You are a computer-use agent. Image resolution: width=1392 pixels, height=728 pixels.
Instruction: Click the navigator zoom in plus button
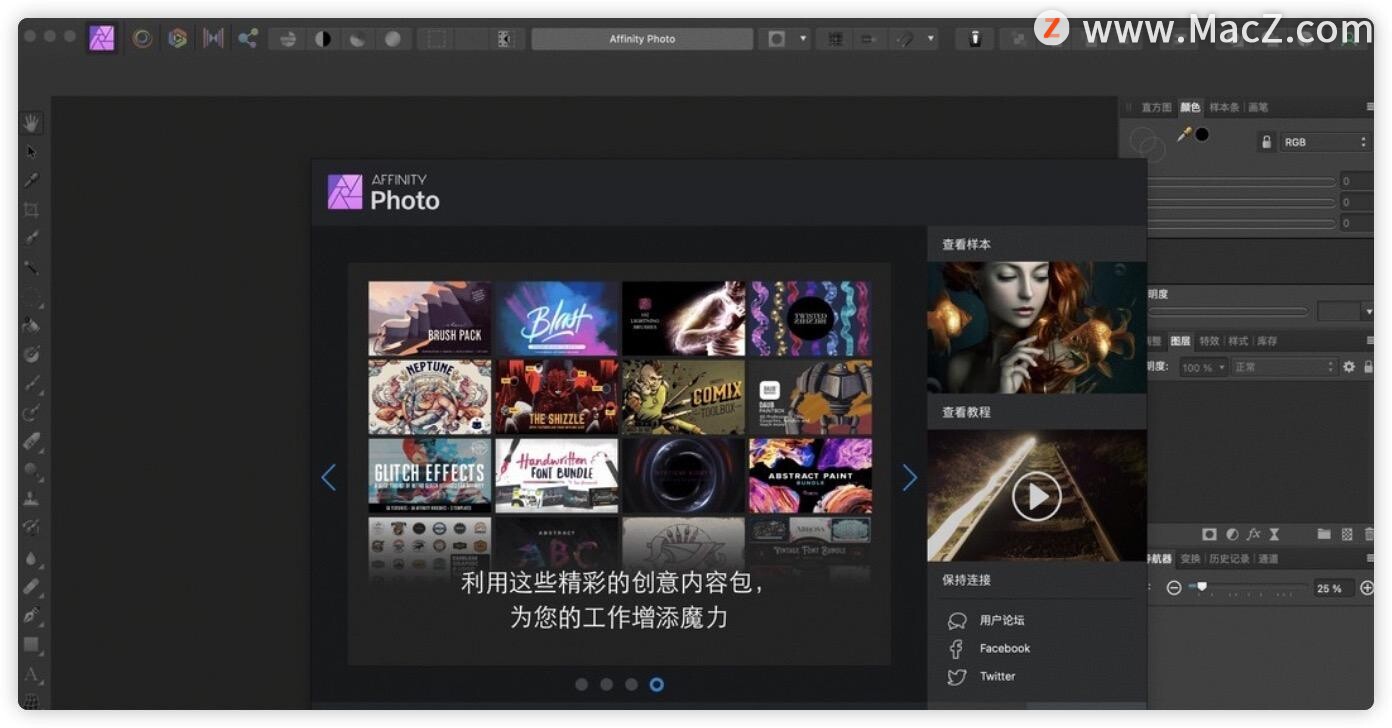click(1366, 588)
